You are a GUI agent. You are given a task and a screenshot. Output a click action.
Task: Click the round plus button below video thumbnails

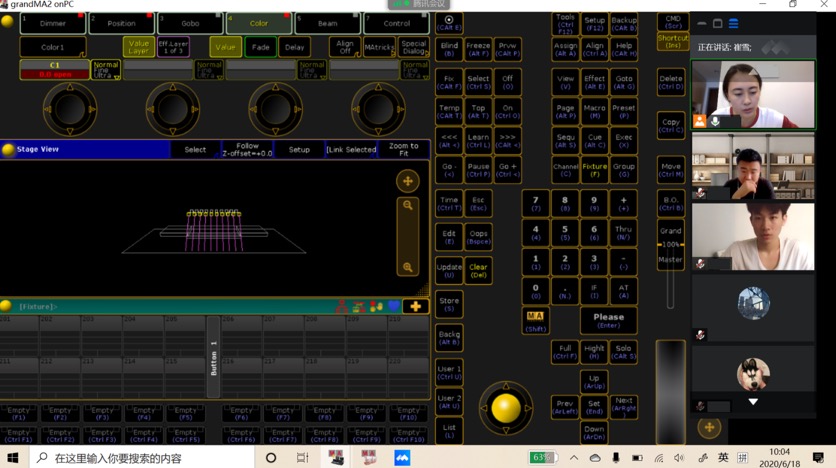click(709, 427)
